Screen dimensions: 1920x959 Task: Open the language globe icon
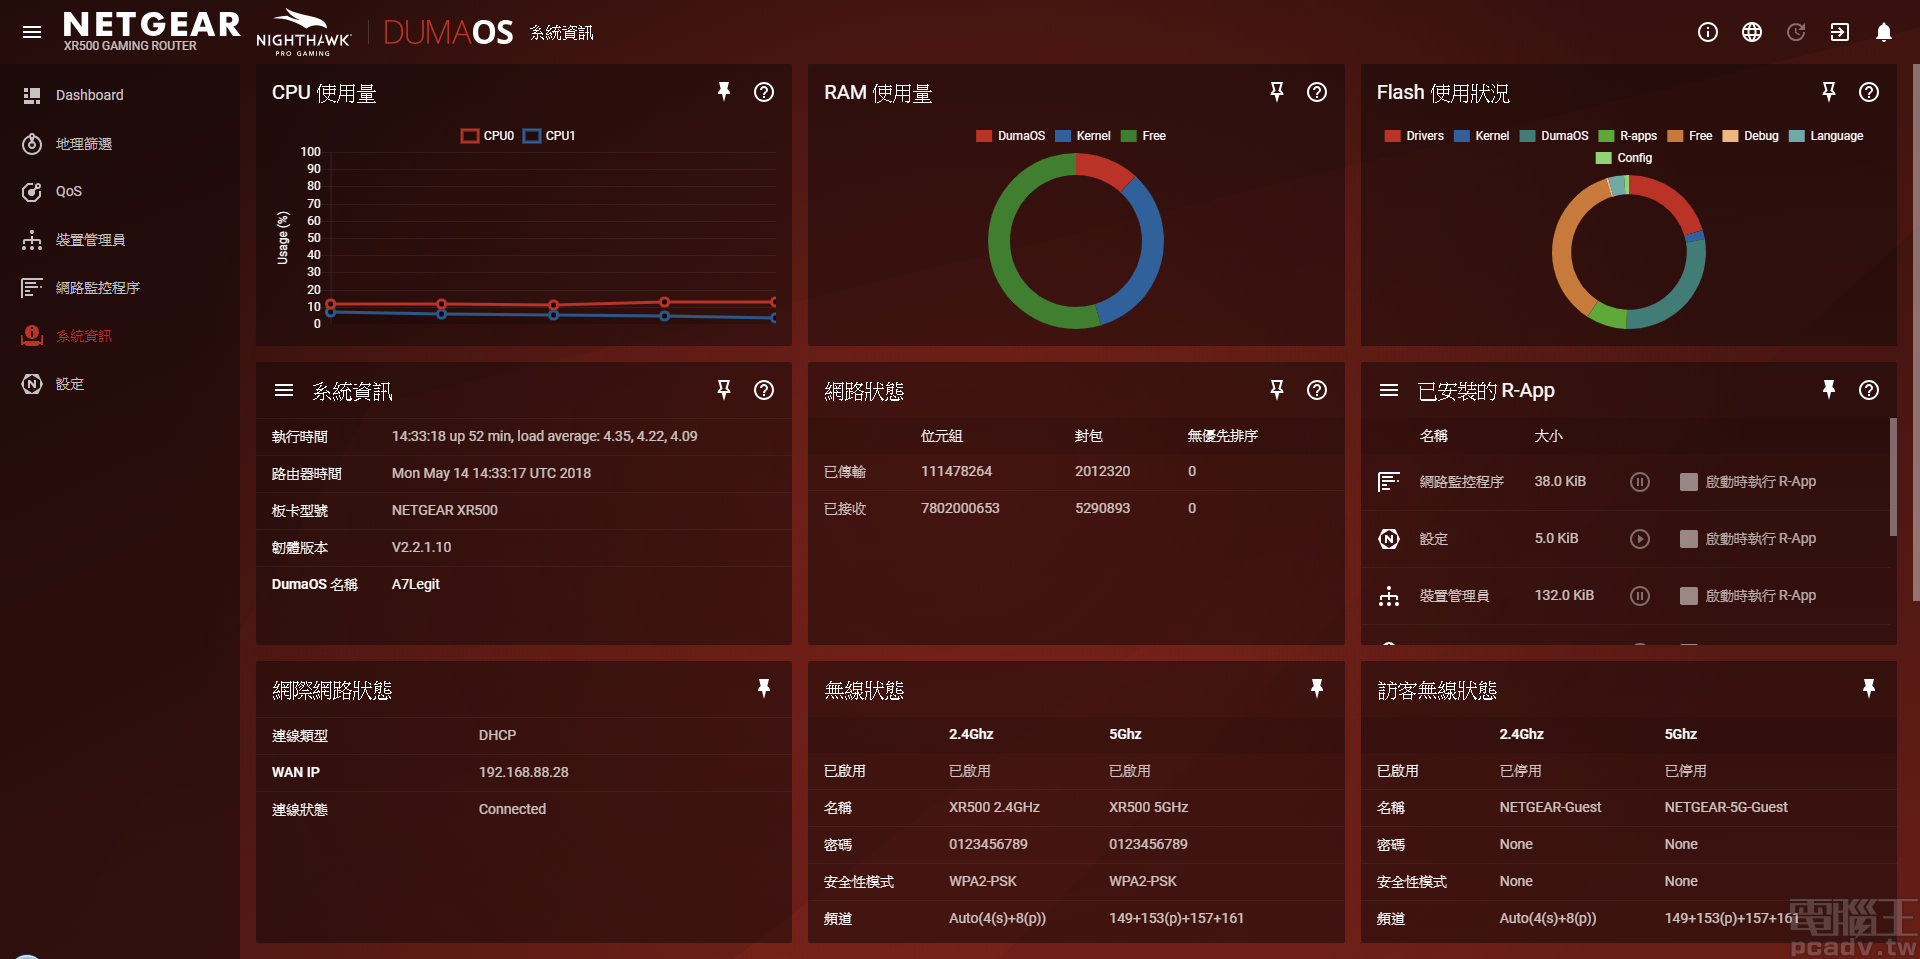1751,32
